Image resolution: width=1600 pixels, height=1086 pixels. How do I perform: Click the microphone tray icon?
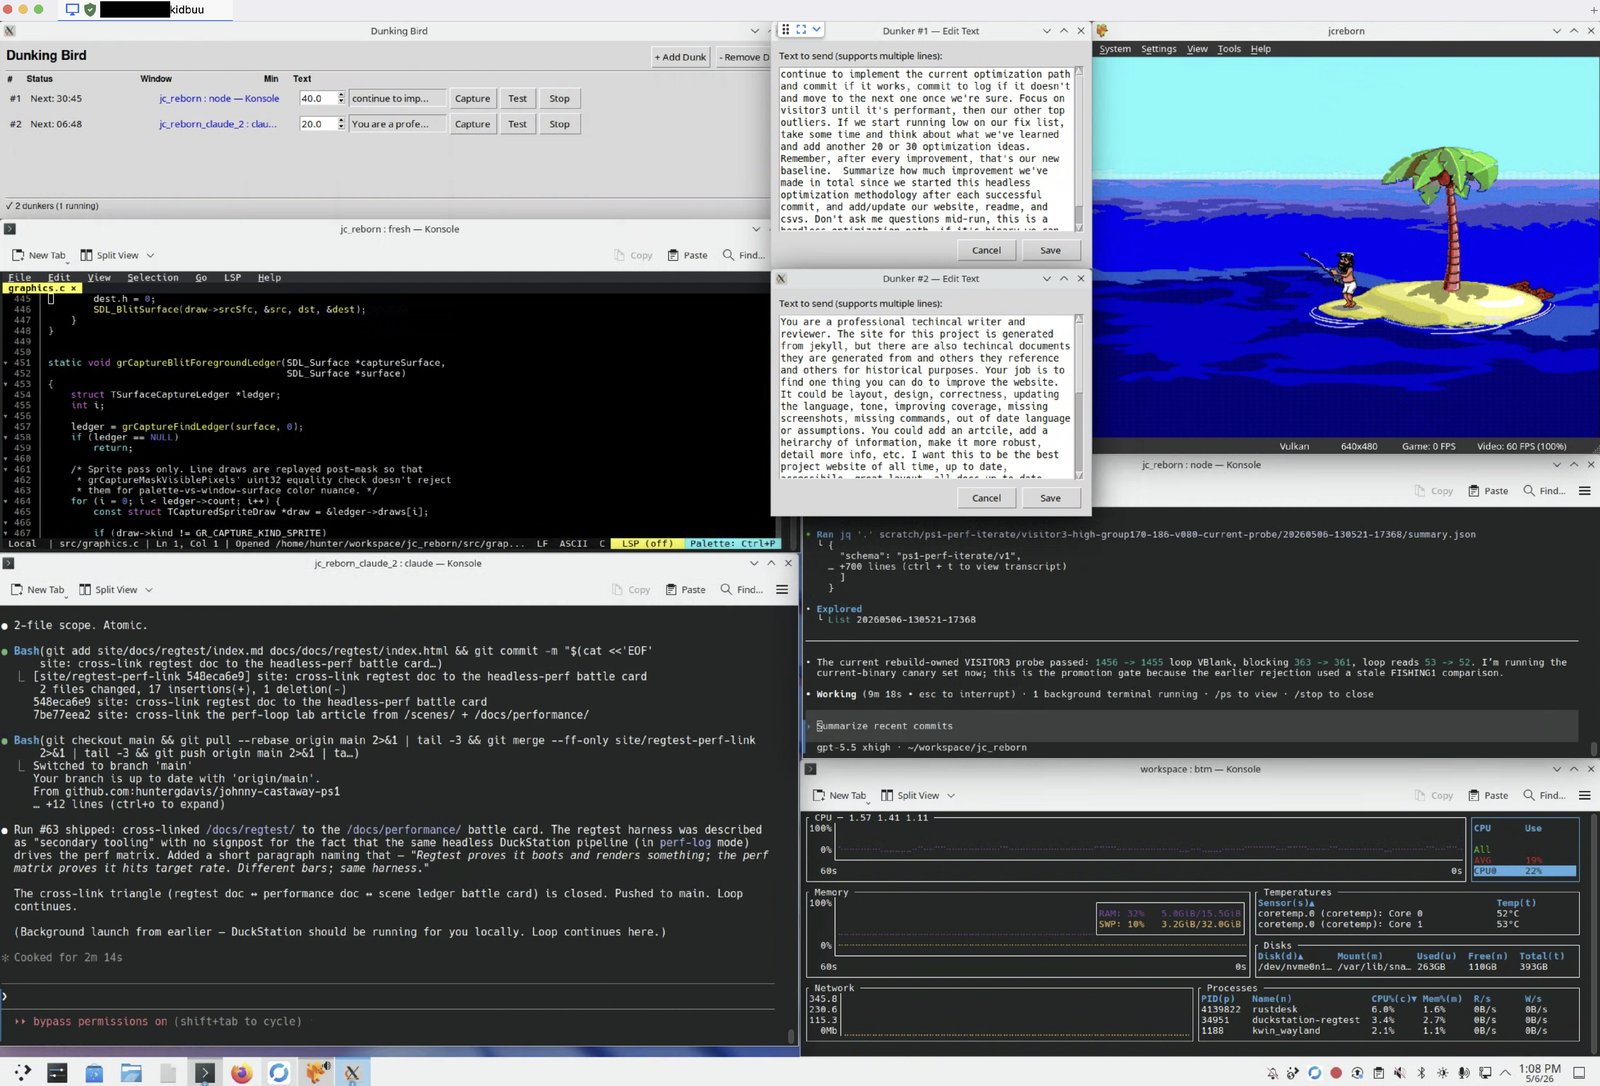(1463, 1073)
